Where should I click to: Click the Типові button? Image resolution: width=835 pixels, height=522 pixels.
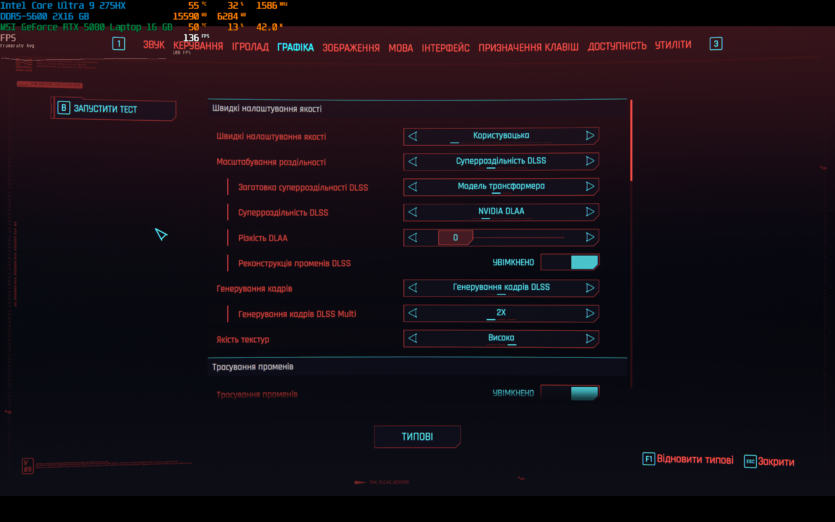pos(417,437)
